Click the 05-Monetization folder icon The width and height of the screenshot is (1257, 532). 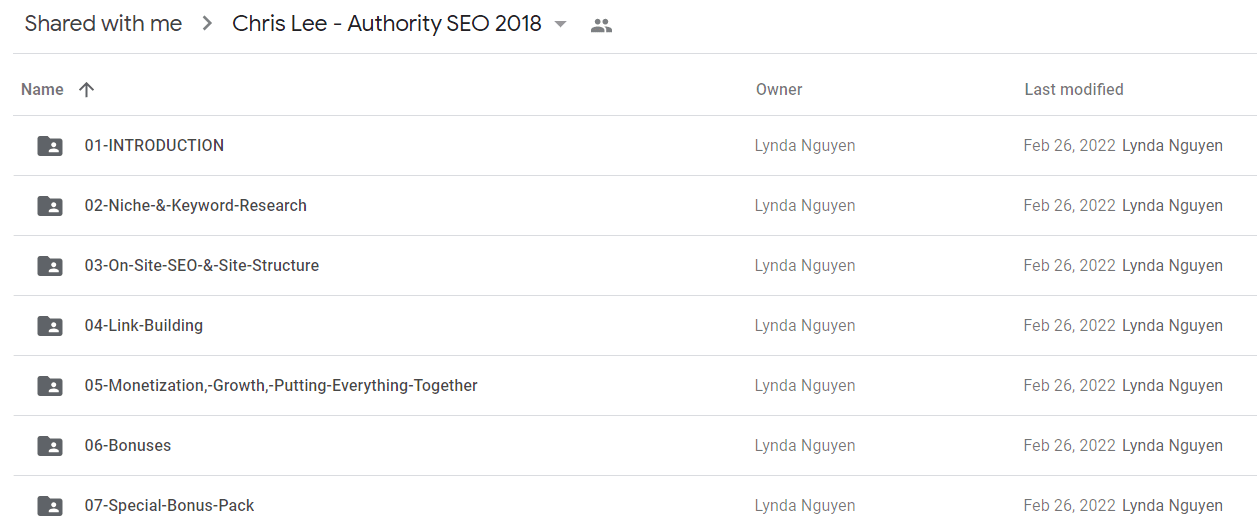point(50,386)
